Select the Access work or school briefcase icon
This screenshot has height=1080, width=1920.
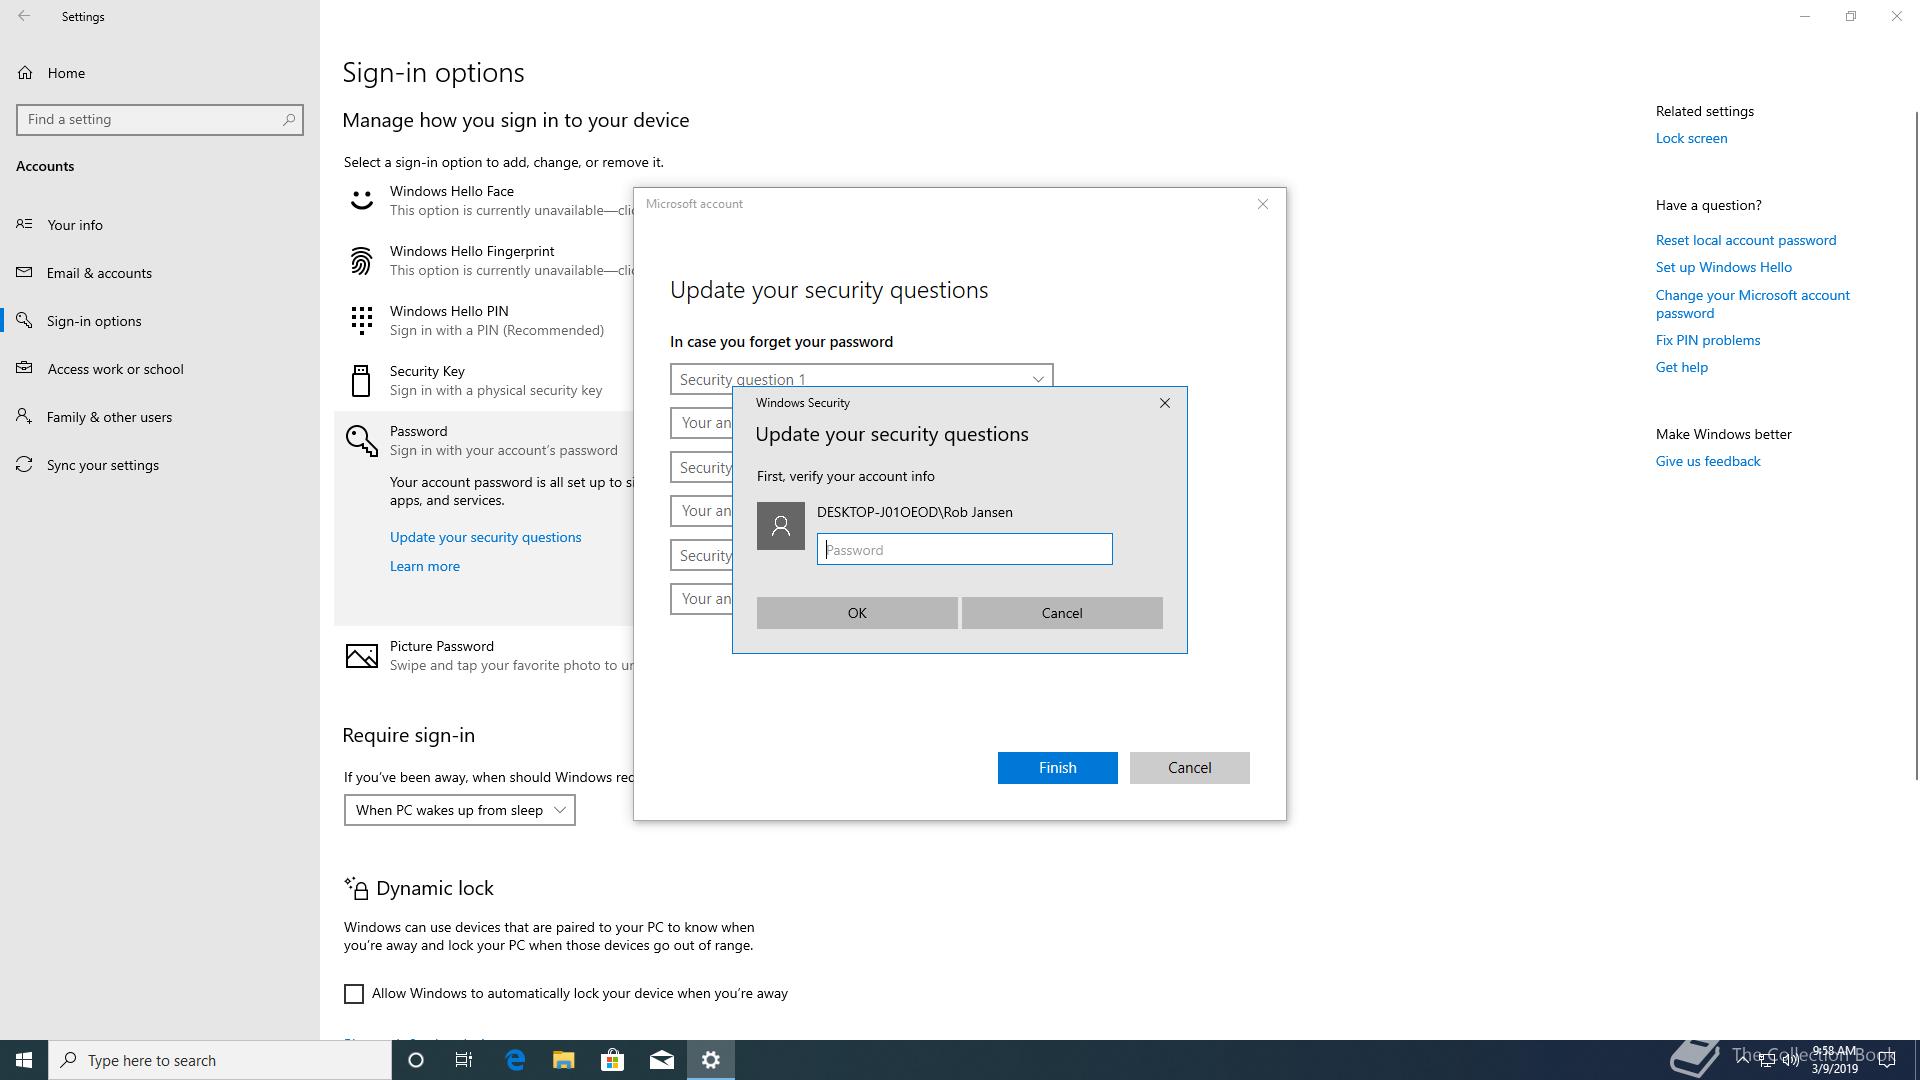(24, 368)
